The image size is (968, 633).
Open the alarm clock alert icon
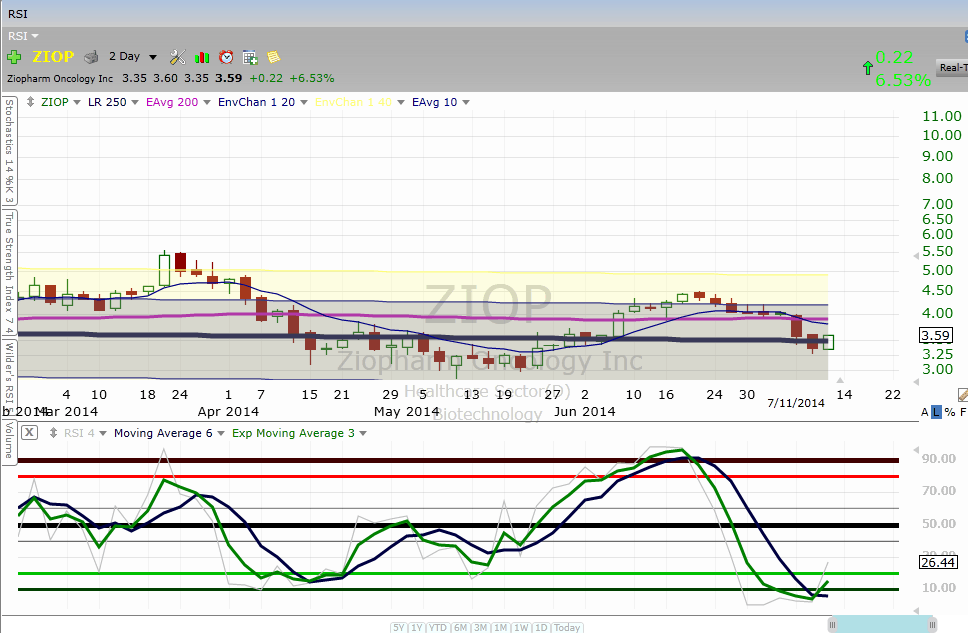tap(226, 57)
